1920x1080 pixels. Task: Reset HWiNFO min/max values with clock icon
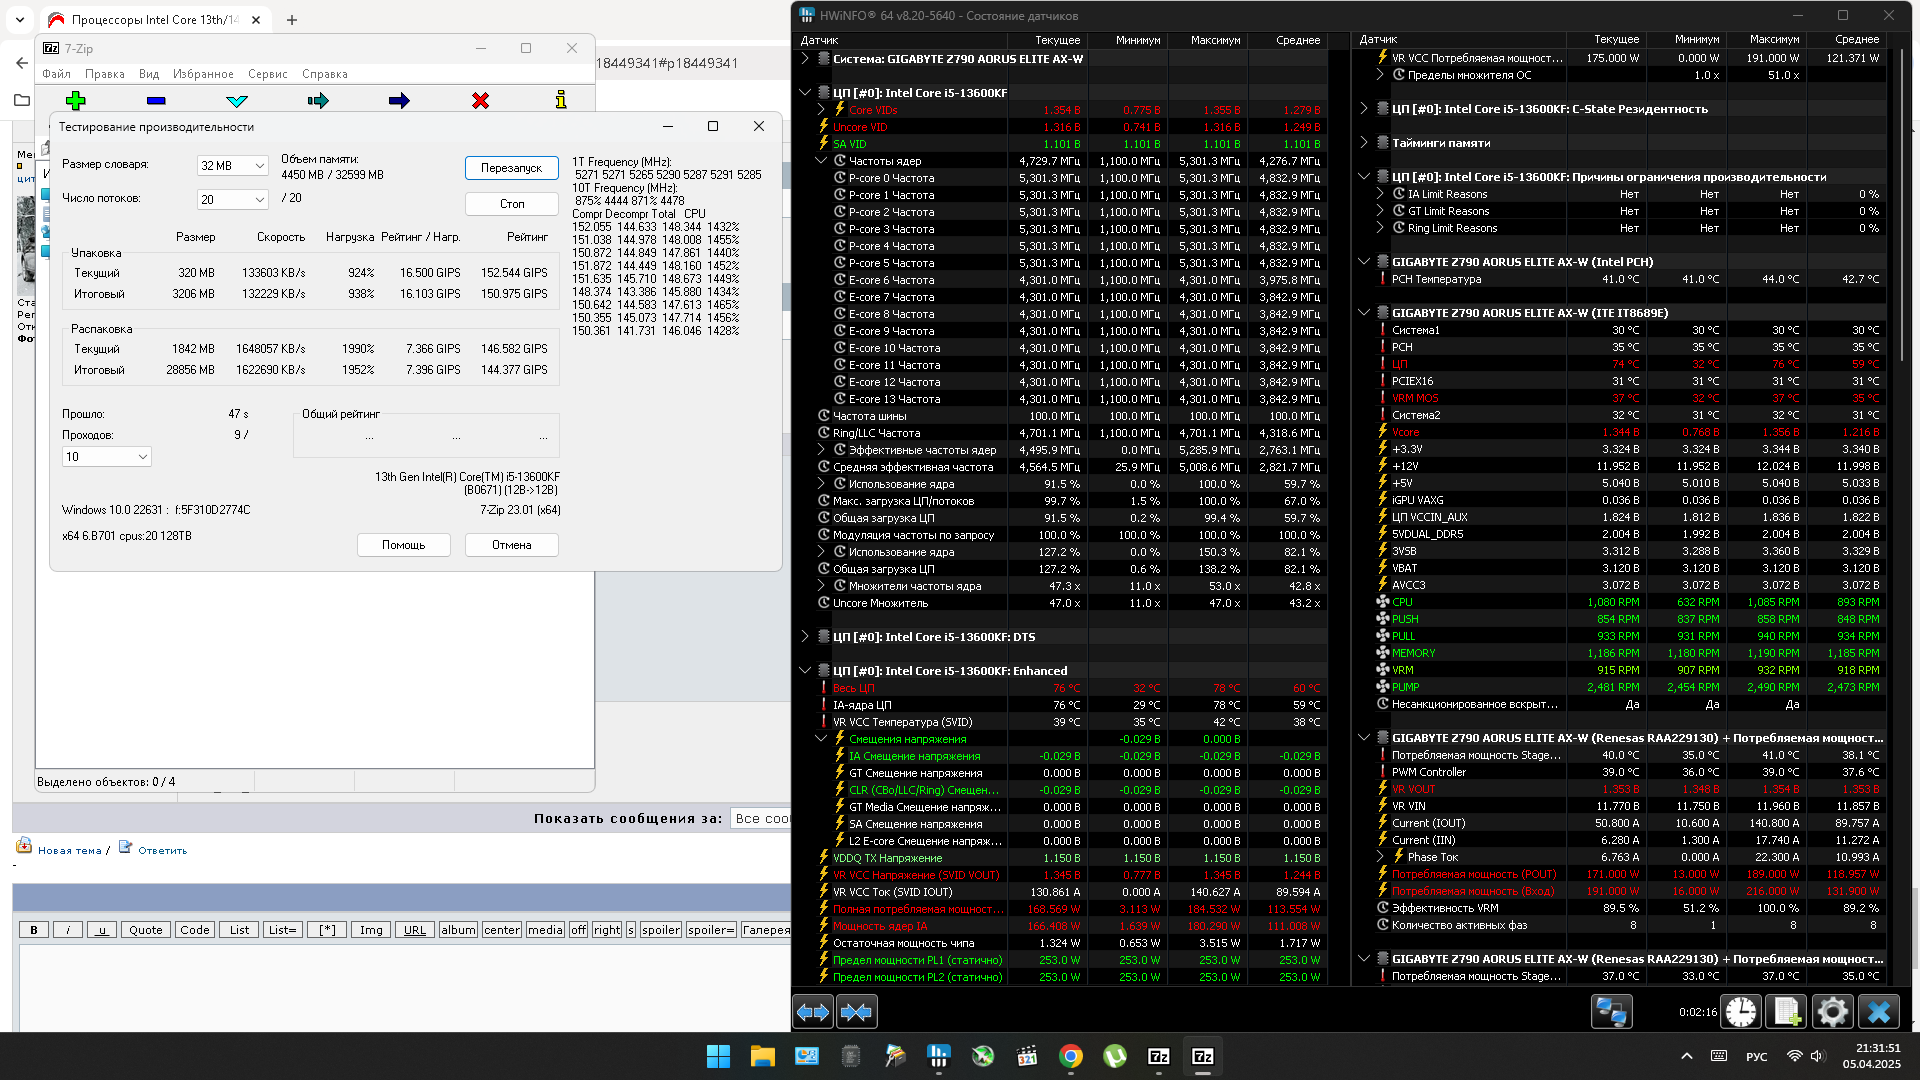click(x=1741, y=1012)
